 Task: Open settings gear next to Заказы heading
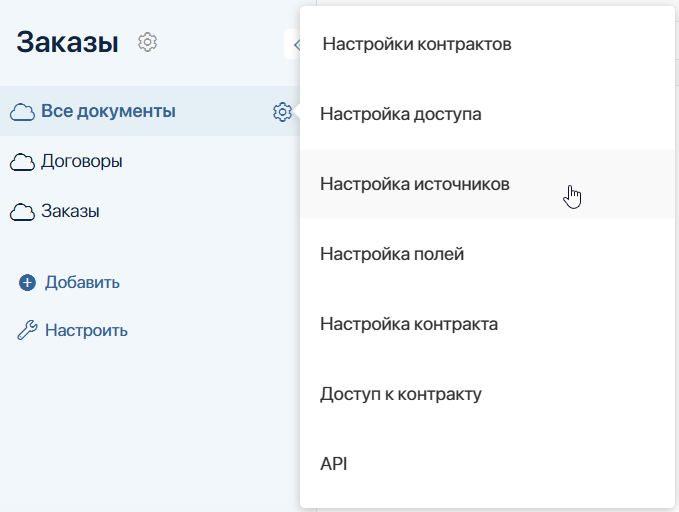tap(147, 42)
